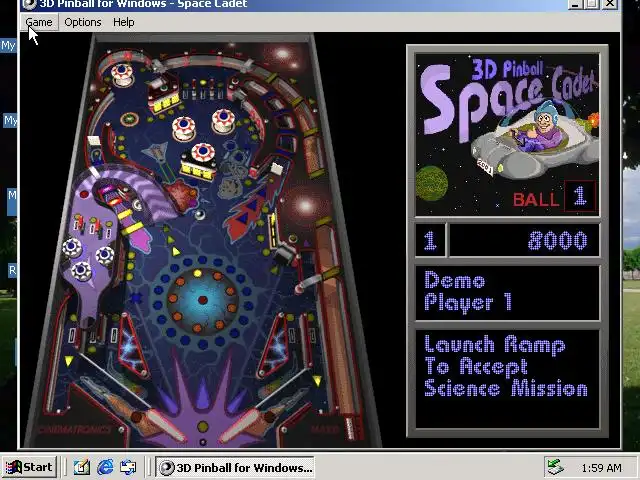The height and width of the screenshot is (480, 640).
Task: Open the Help menu
Action: tap(124, 22)
